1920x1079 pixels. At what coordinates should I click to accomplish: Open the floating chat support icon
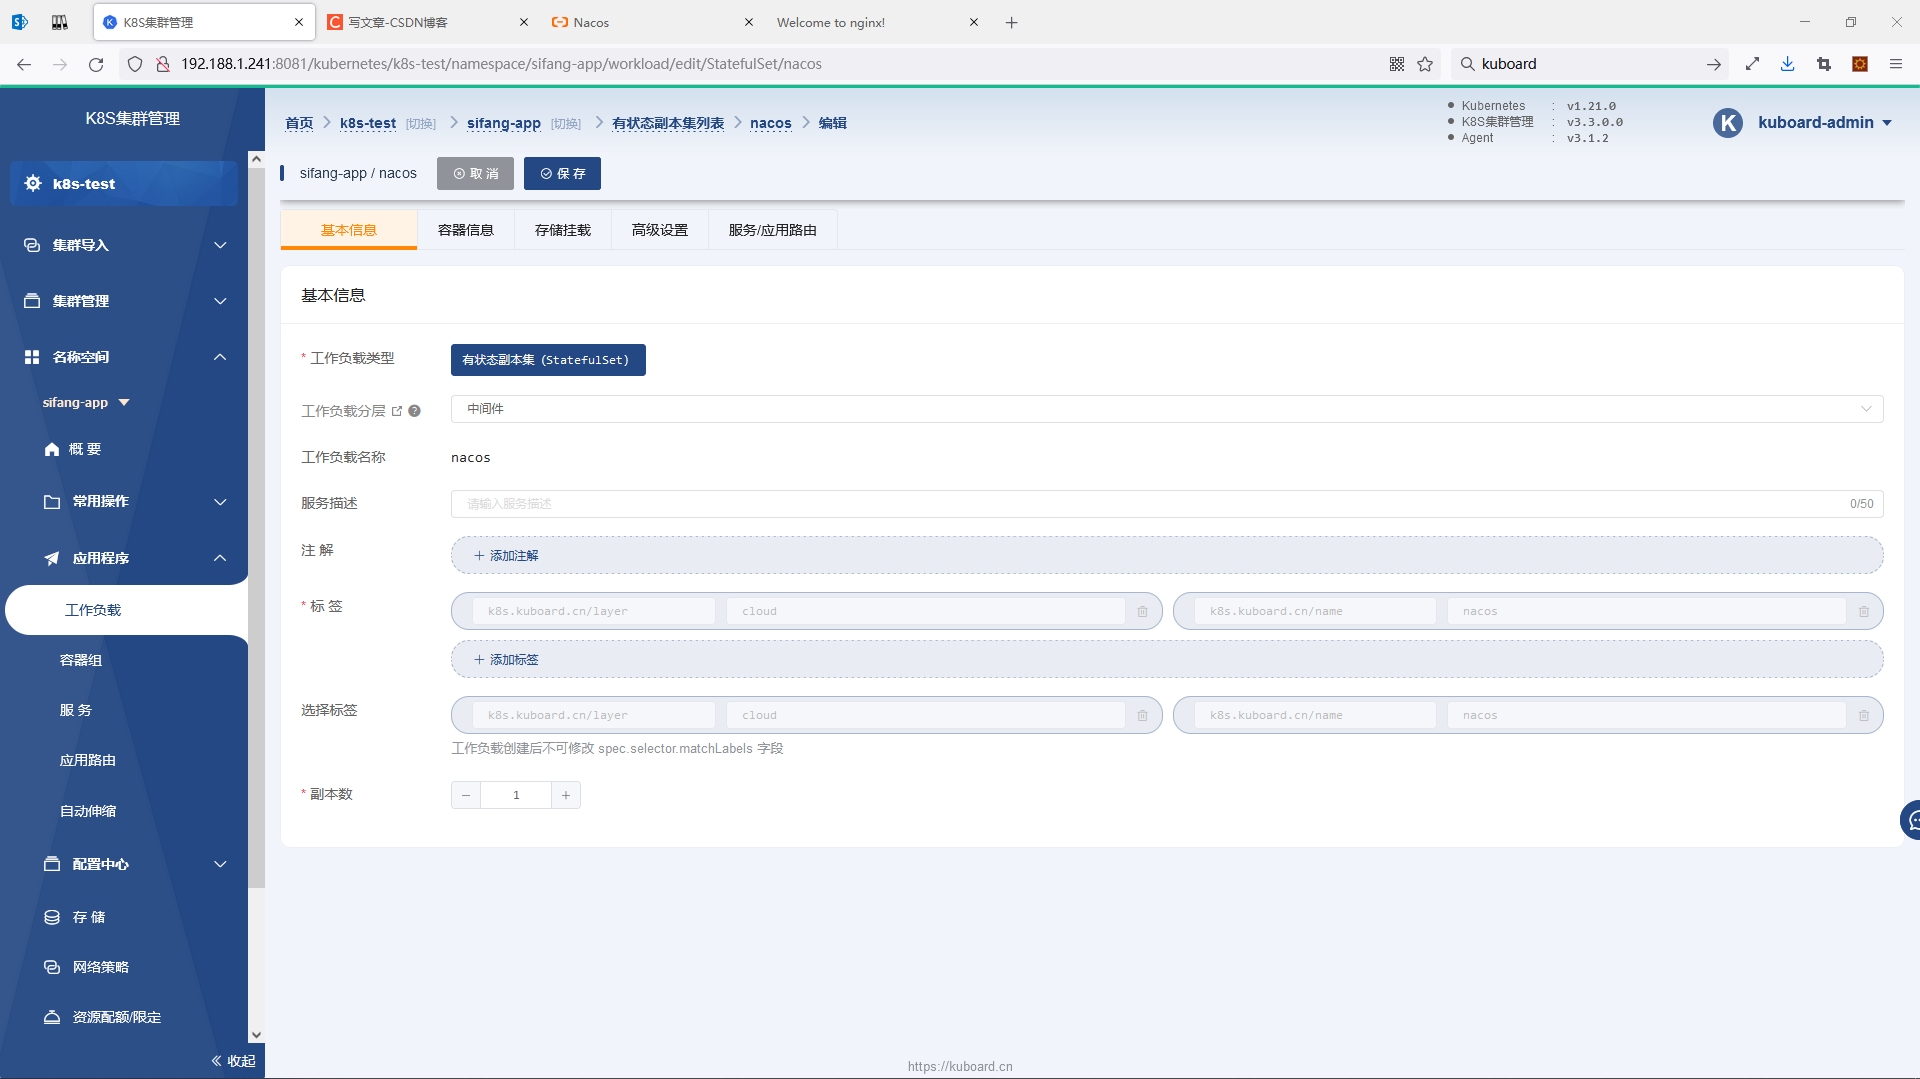1910,820
